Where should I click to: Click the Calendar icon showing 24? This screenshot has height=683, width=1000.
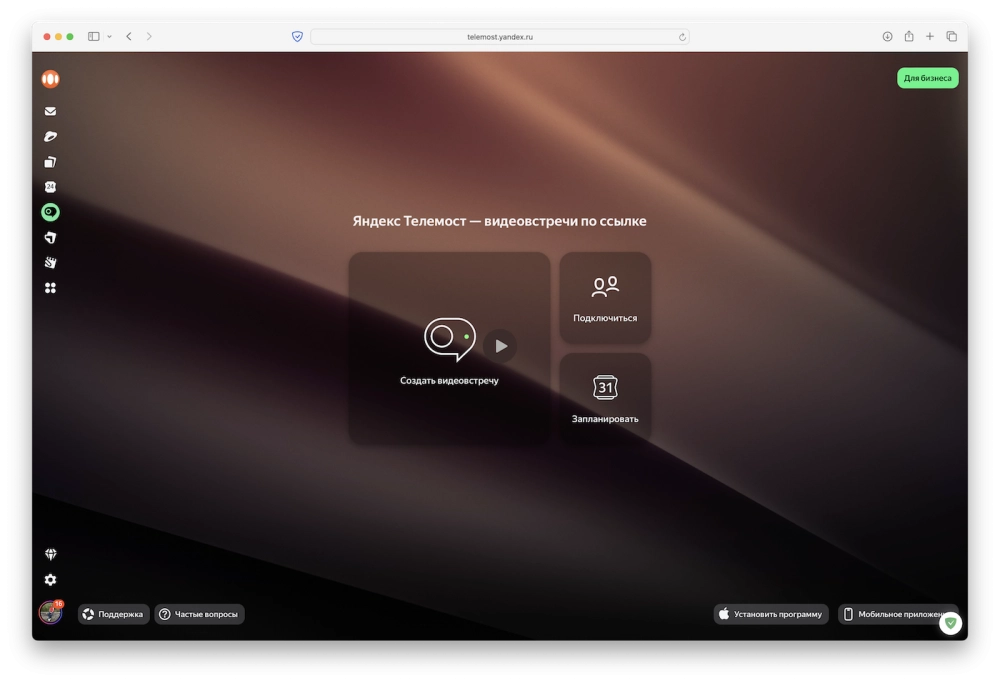pyautogui.click(x=50, y=187)
